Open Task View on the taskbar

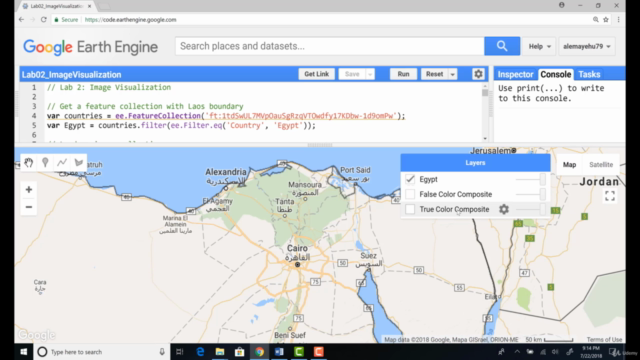[x=180, y=352]
